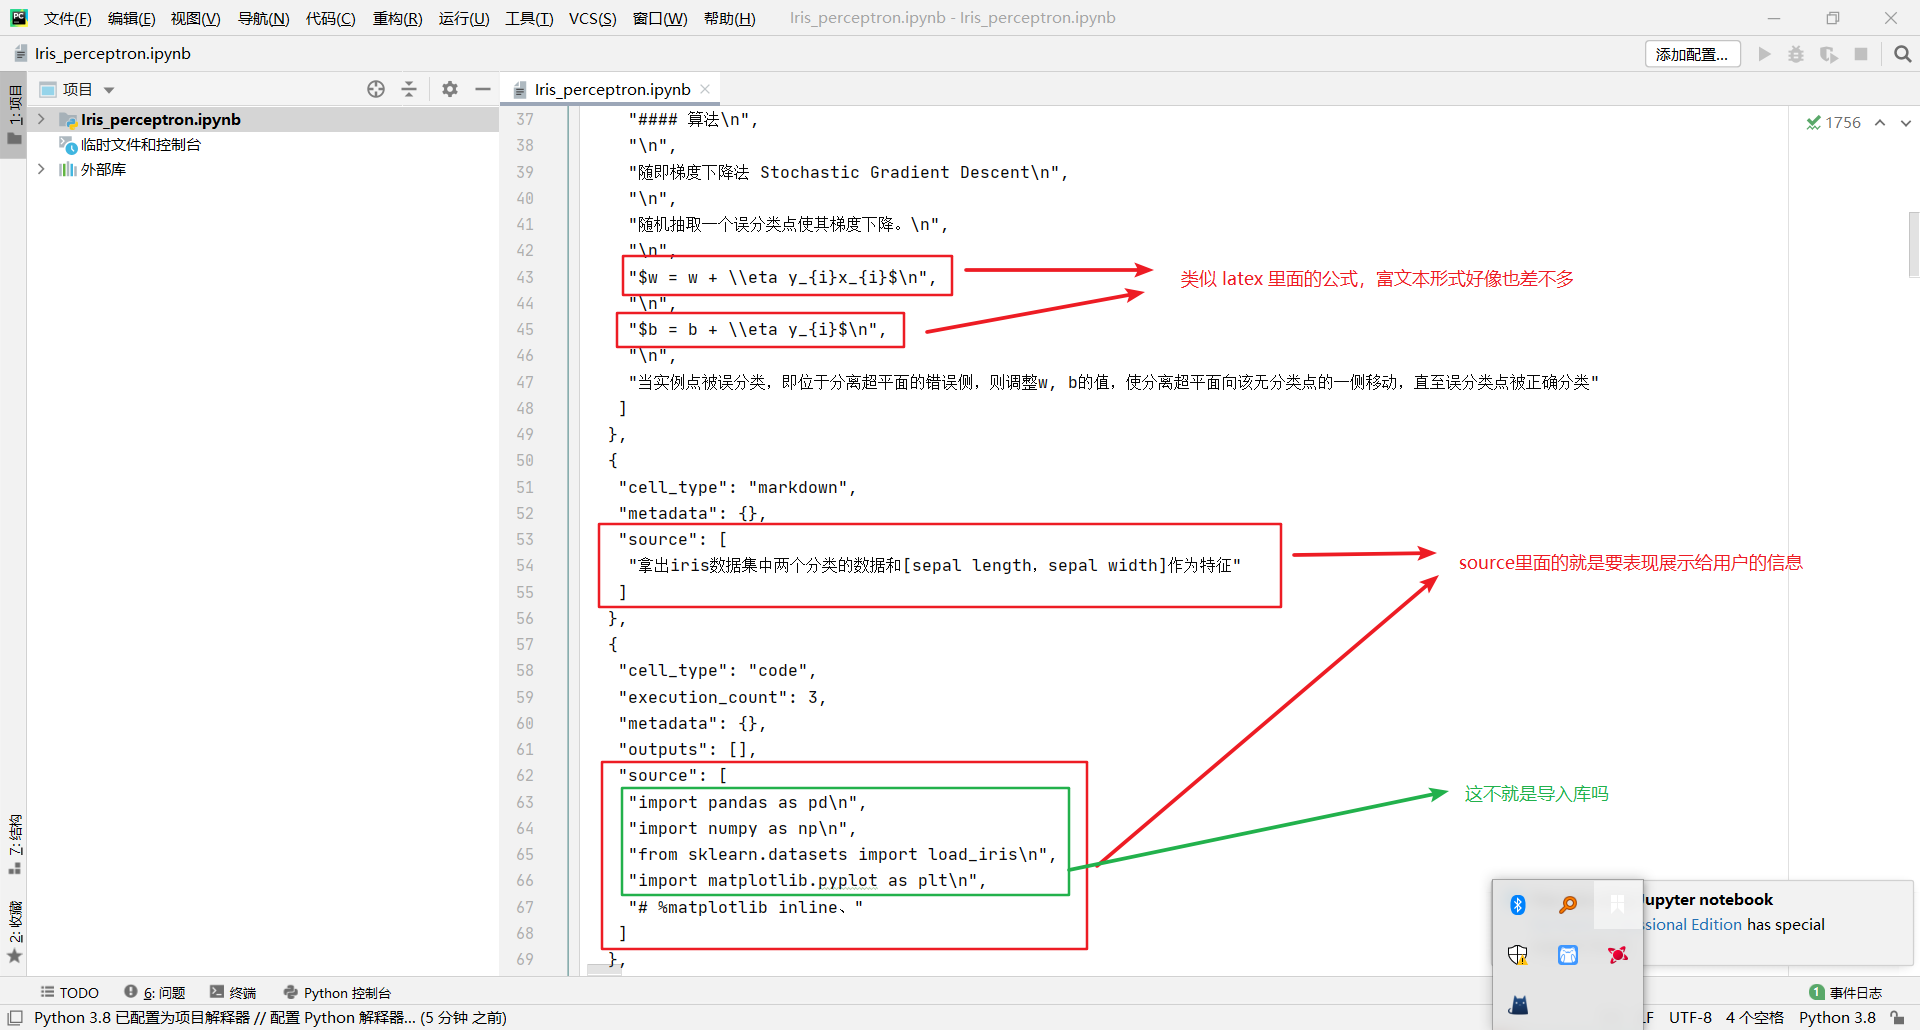The width and height of the screenshot is (1920, 1030).
Task: Click the white flag tray icon
Action: click(x=1618, y=905)
